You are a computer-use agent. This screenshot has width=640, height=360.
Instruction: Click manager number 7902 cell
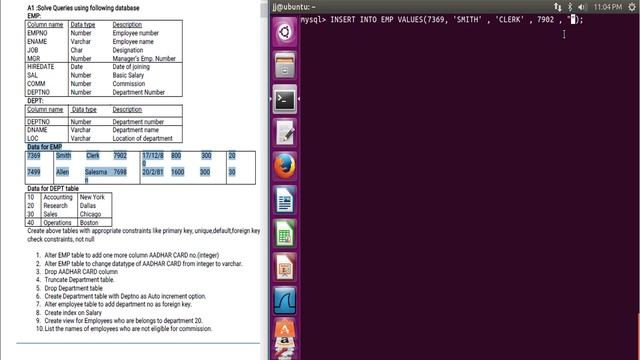(x=120, y=156)
